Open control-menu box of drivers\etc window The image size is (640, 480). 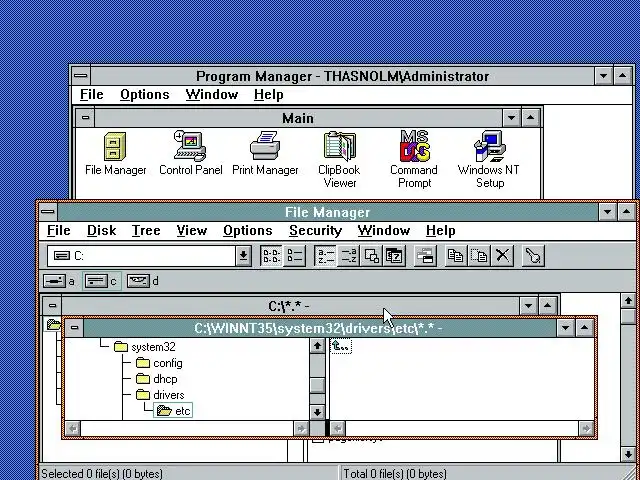[x=74, y=327]
